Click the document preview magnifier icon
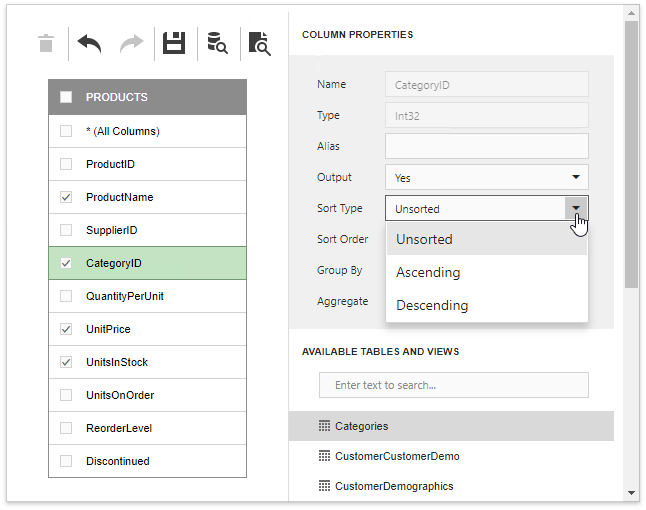Screen dimensions: 646x510 [260, 43]
